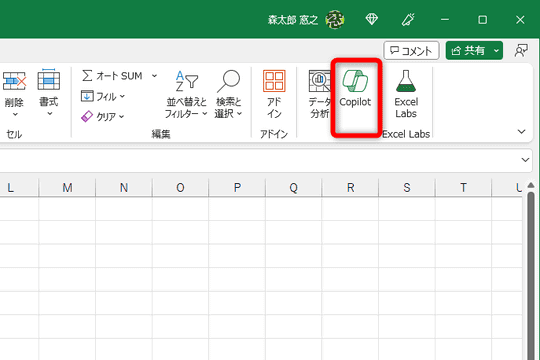Click the 削除 delete cells icon
The width and height of the screenshot is (540, 360).
pos(14,81)
